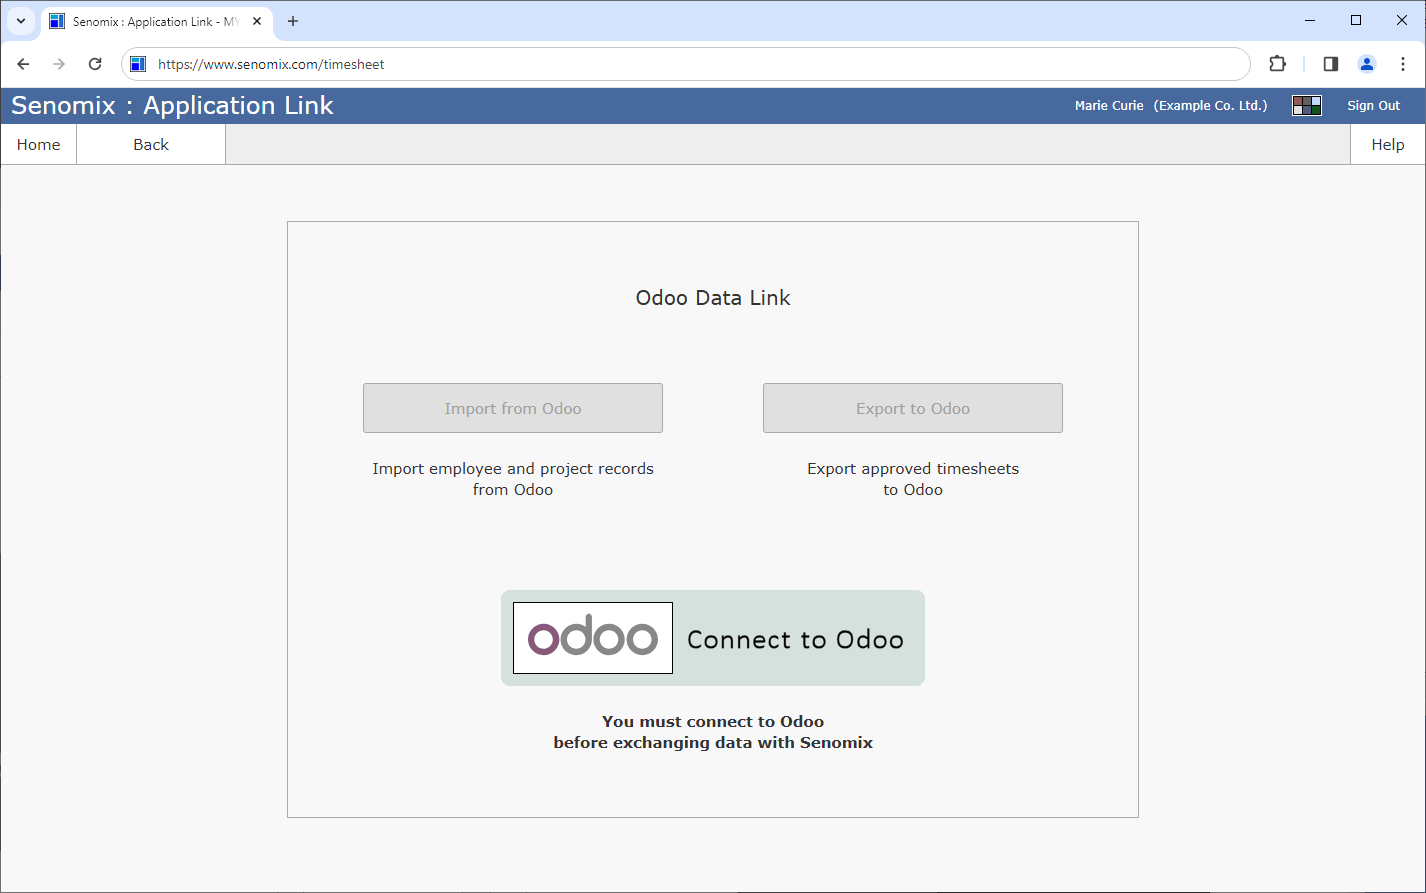
Task: Open the Help menu item
Action: (1387, 145)
